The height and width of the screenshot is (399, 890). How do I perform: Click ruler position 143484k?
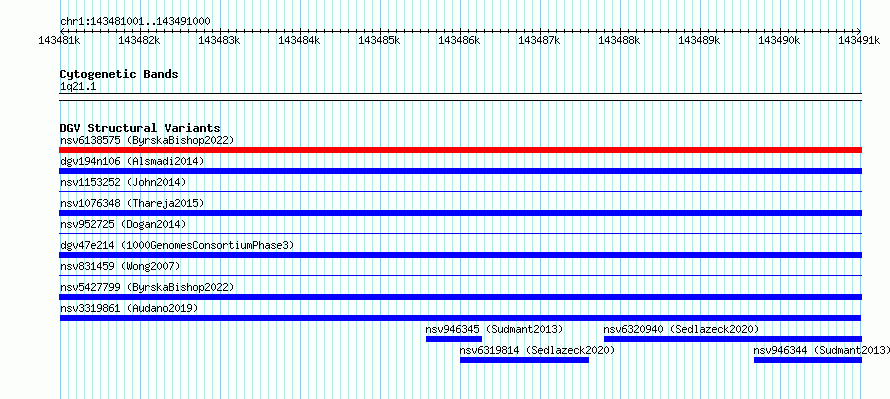pyautogui.click(x=299, y=41)
